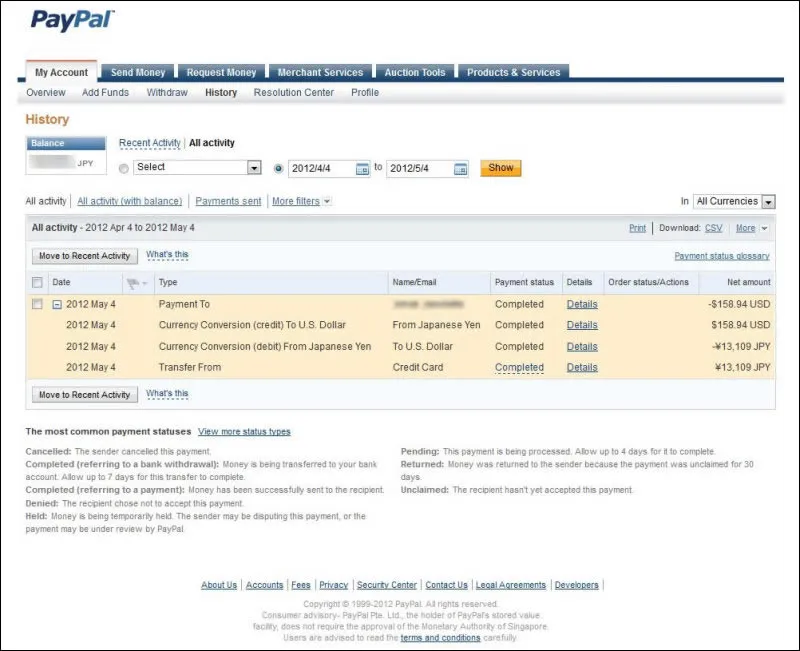The height and width of the screenshot is (651, 800).
Task: Select the radio button beside Select dropdown
Action: [123, 168]
